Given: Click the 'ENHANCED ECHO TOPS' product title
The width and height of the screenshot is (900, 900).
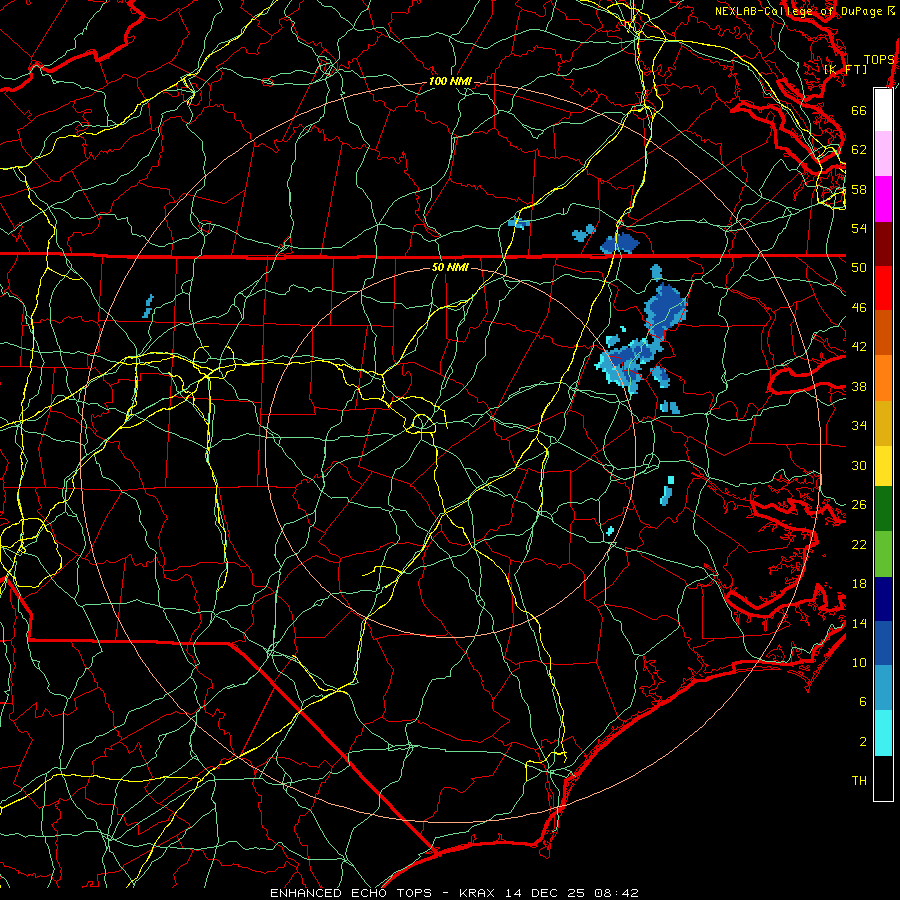Looking at the screenshot, I should (x=351, y=893).
